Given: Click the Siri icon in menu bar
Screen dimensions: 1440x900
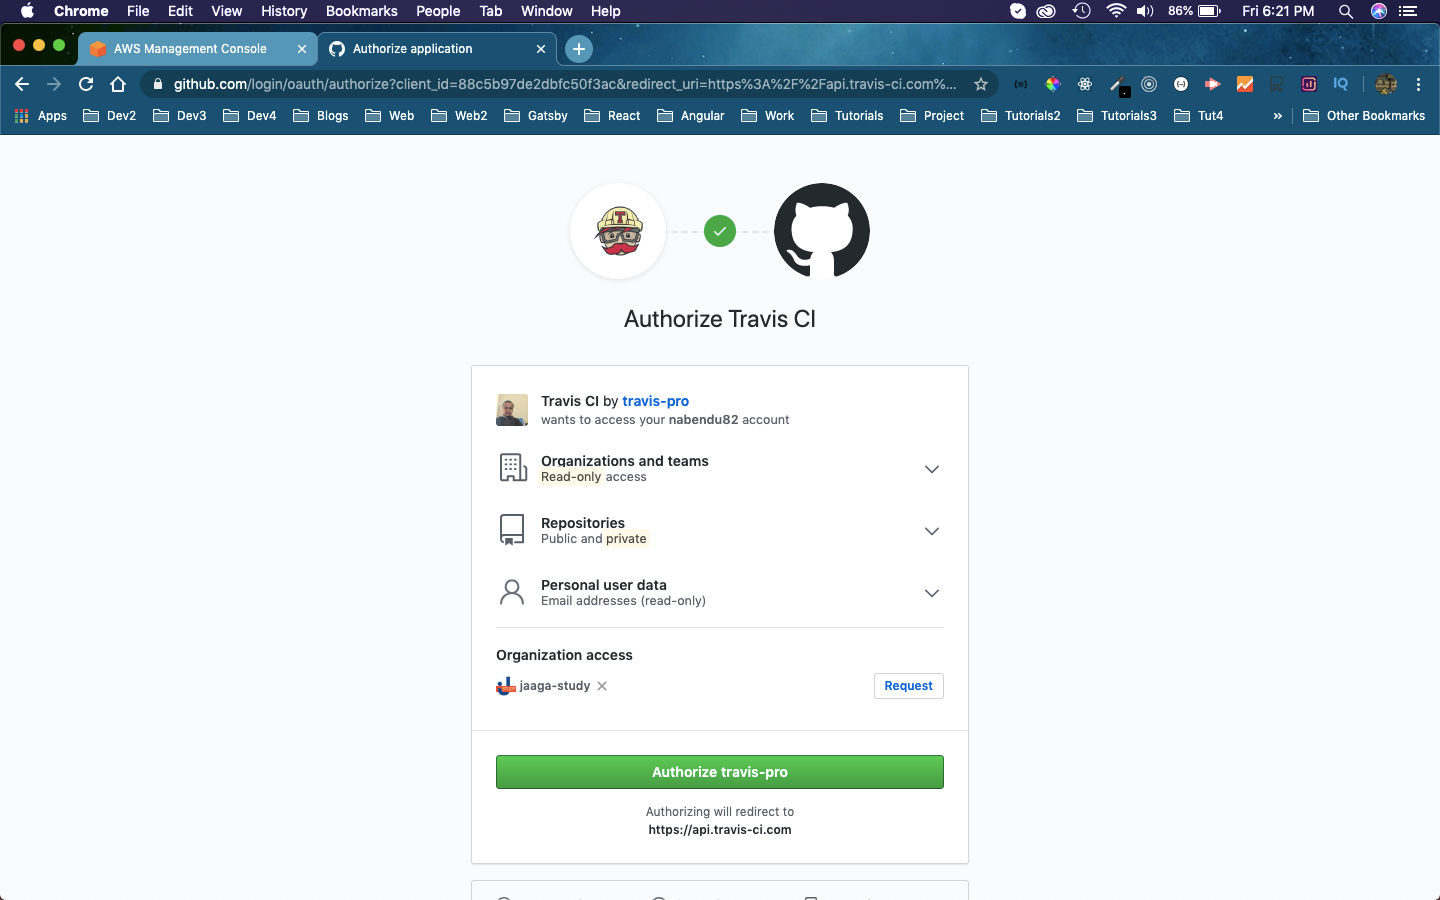Looking at the screenshot, I should [x=1379, y=11].
